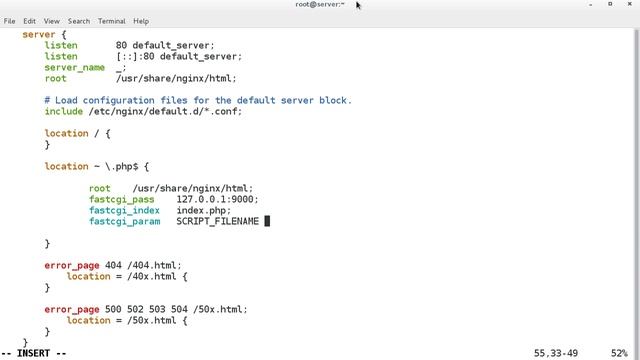Click the 'index.php;' value
This screenshot has width=640, height=360.
204,211
